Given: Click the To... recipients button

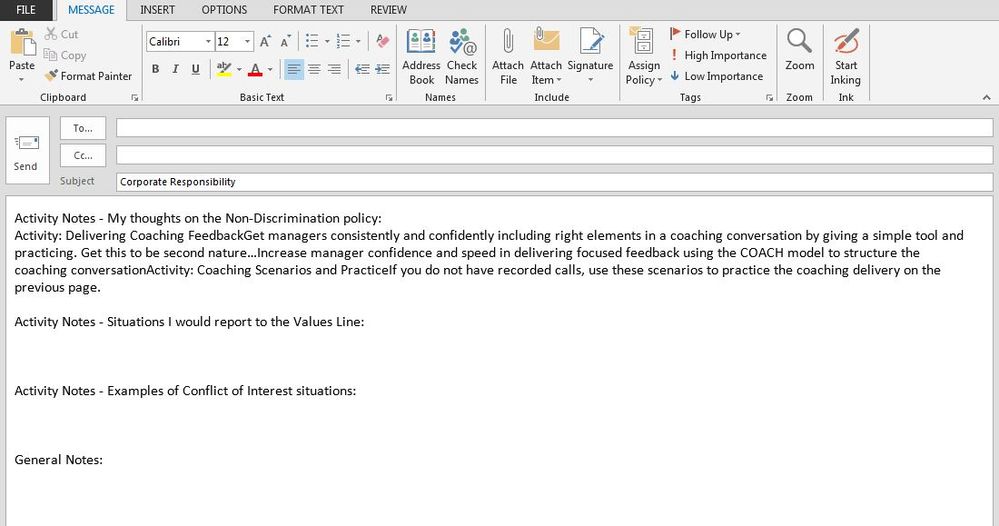Looking at the screenshot, I should click(x=83, y=128).
